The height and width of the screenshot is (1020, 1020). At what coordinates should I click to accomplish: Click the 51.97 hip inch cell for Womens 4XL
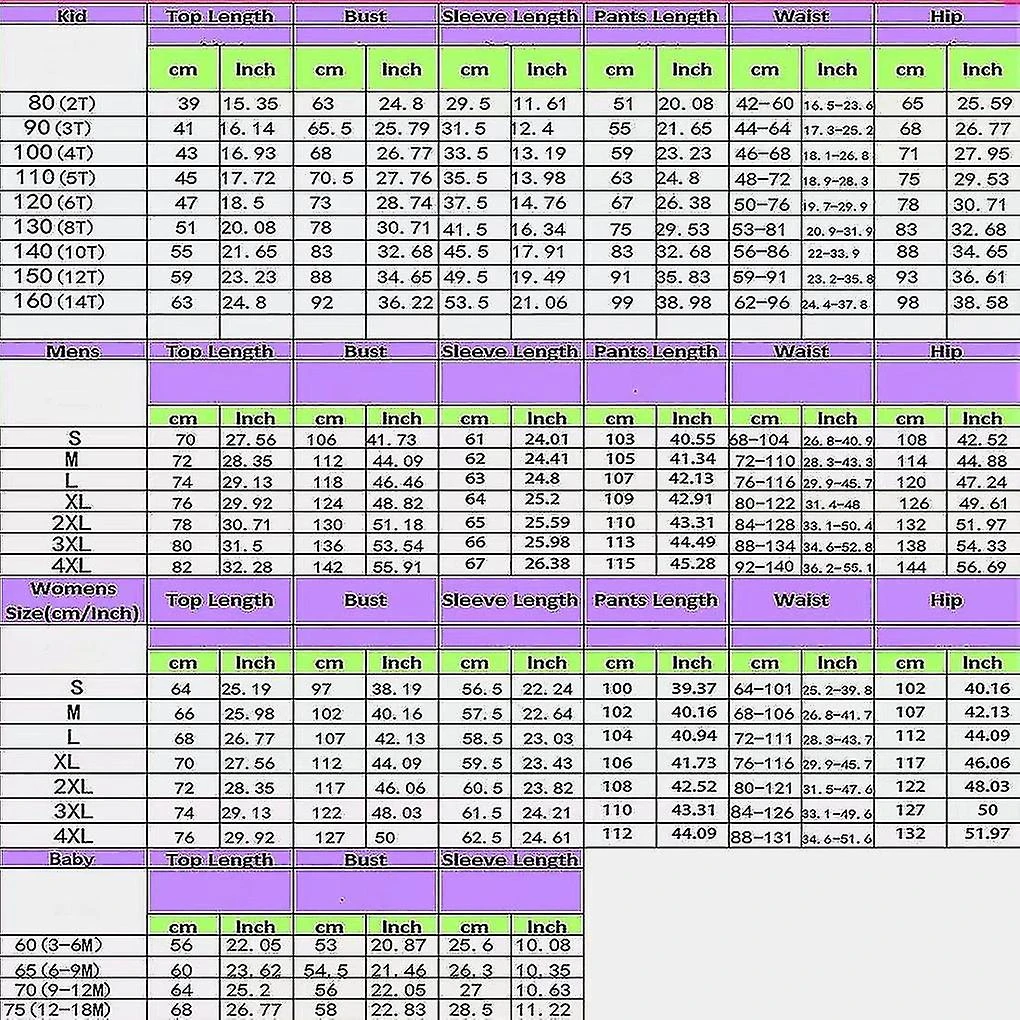click(981, 835)
